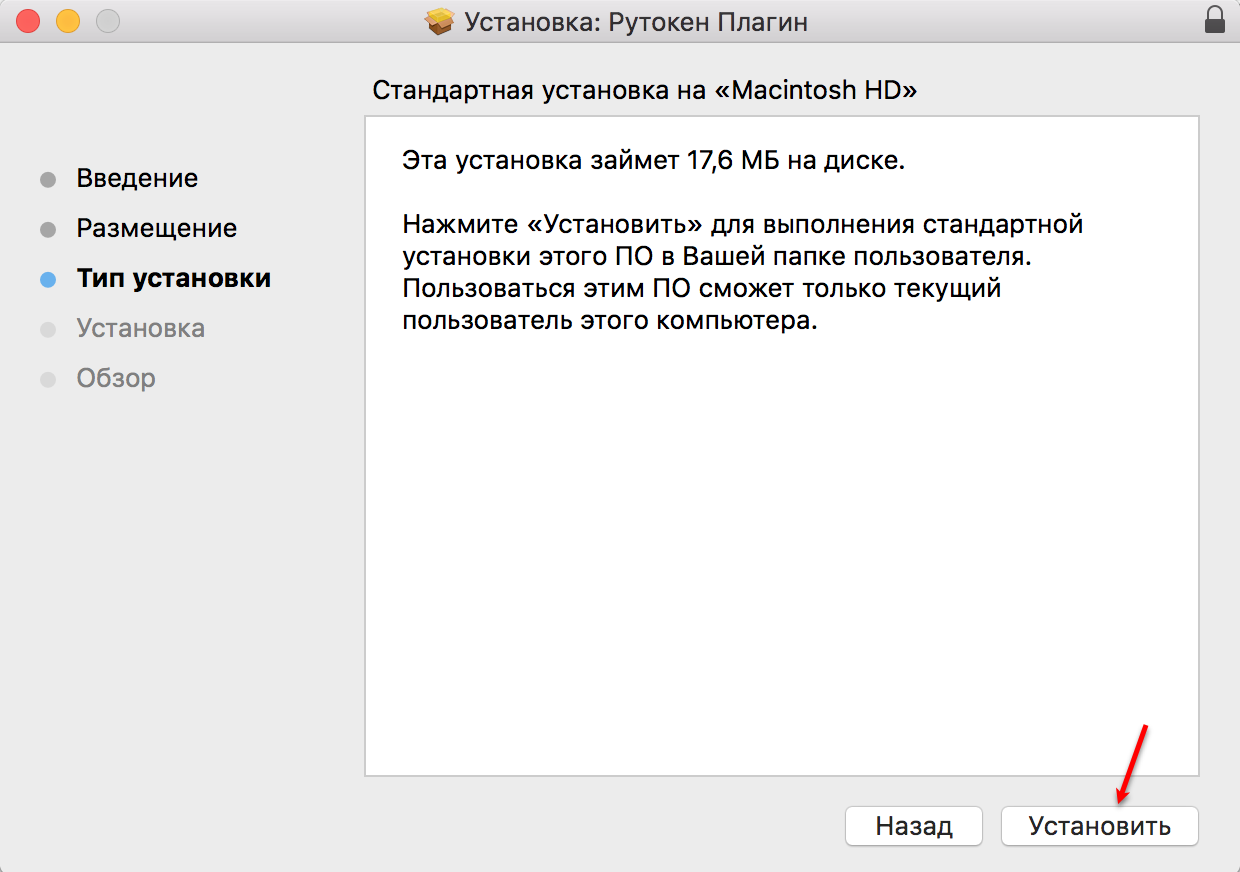Click the dimmed bullet beside Установка
The width and height of the screenshot is (1240, 872).
click(x=48, y=330)
